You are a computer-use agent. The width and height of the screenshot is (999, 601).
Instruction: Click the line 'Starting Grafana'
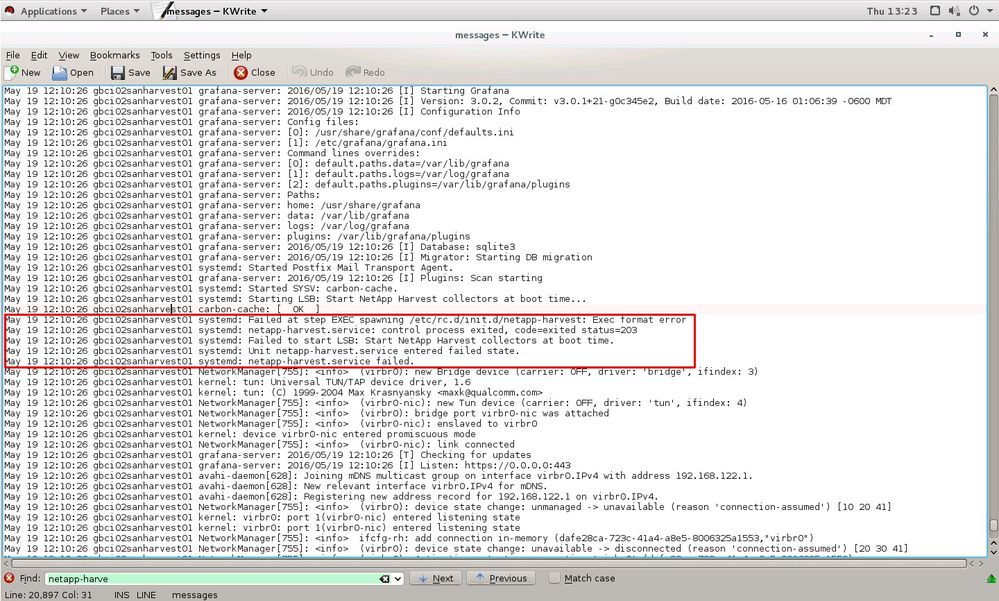256,91
